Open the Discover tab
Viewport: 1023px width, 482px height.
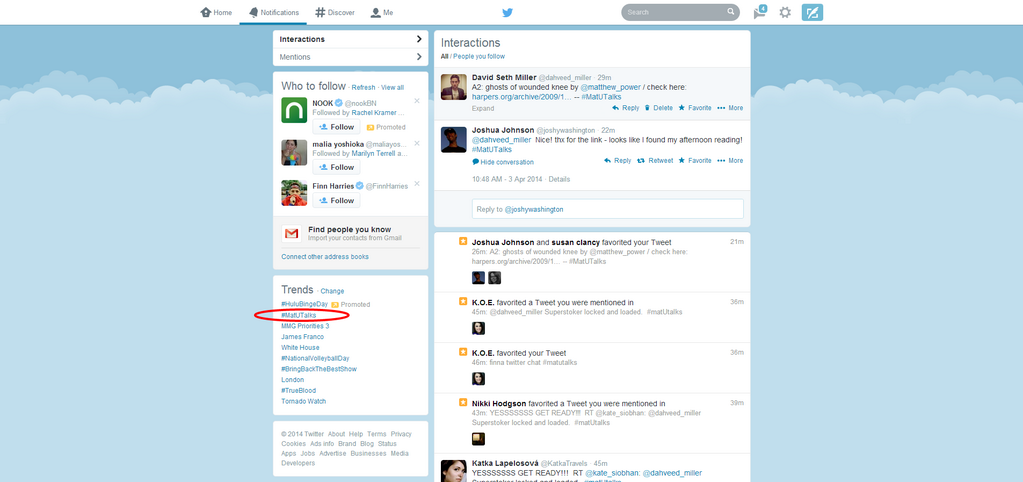tap(335, 12)
